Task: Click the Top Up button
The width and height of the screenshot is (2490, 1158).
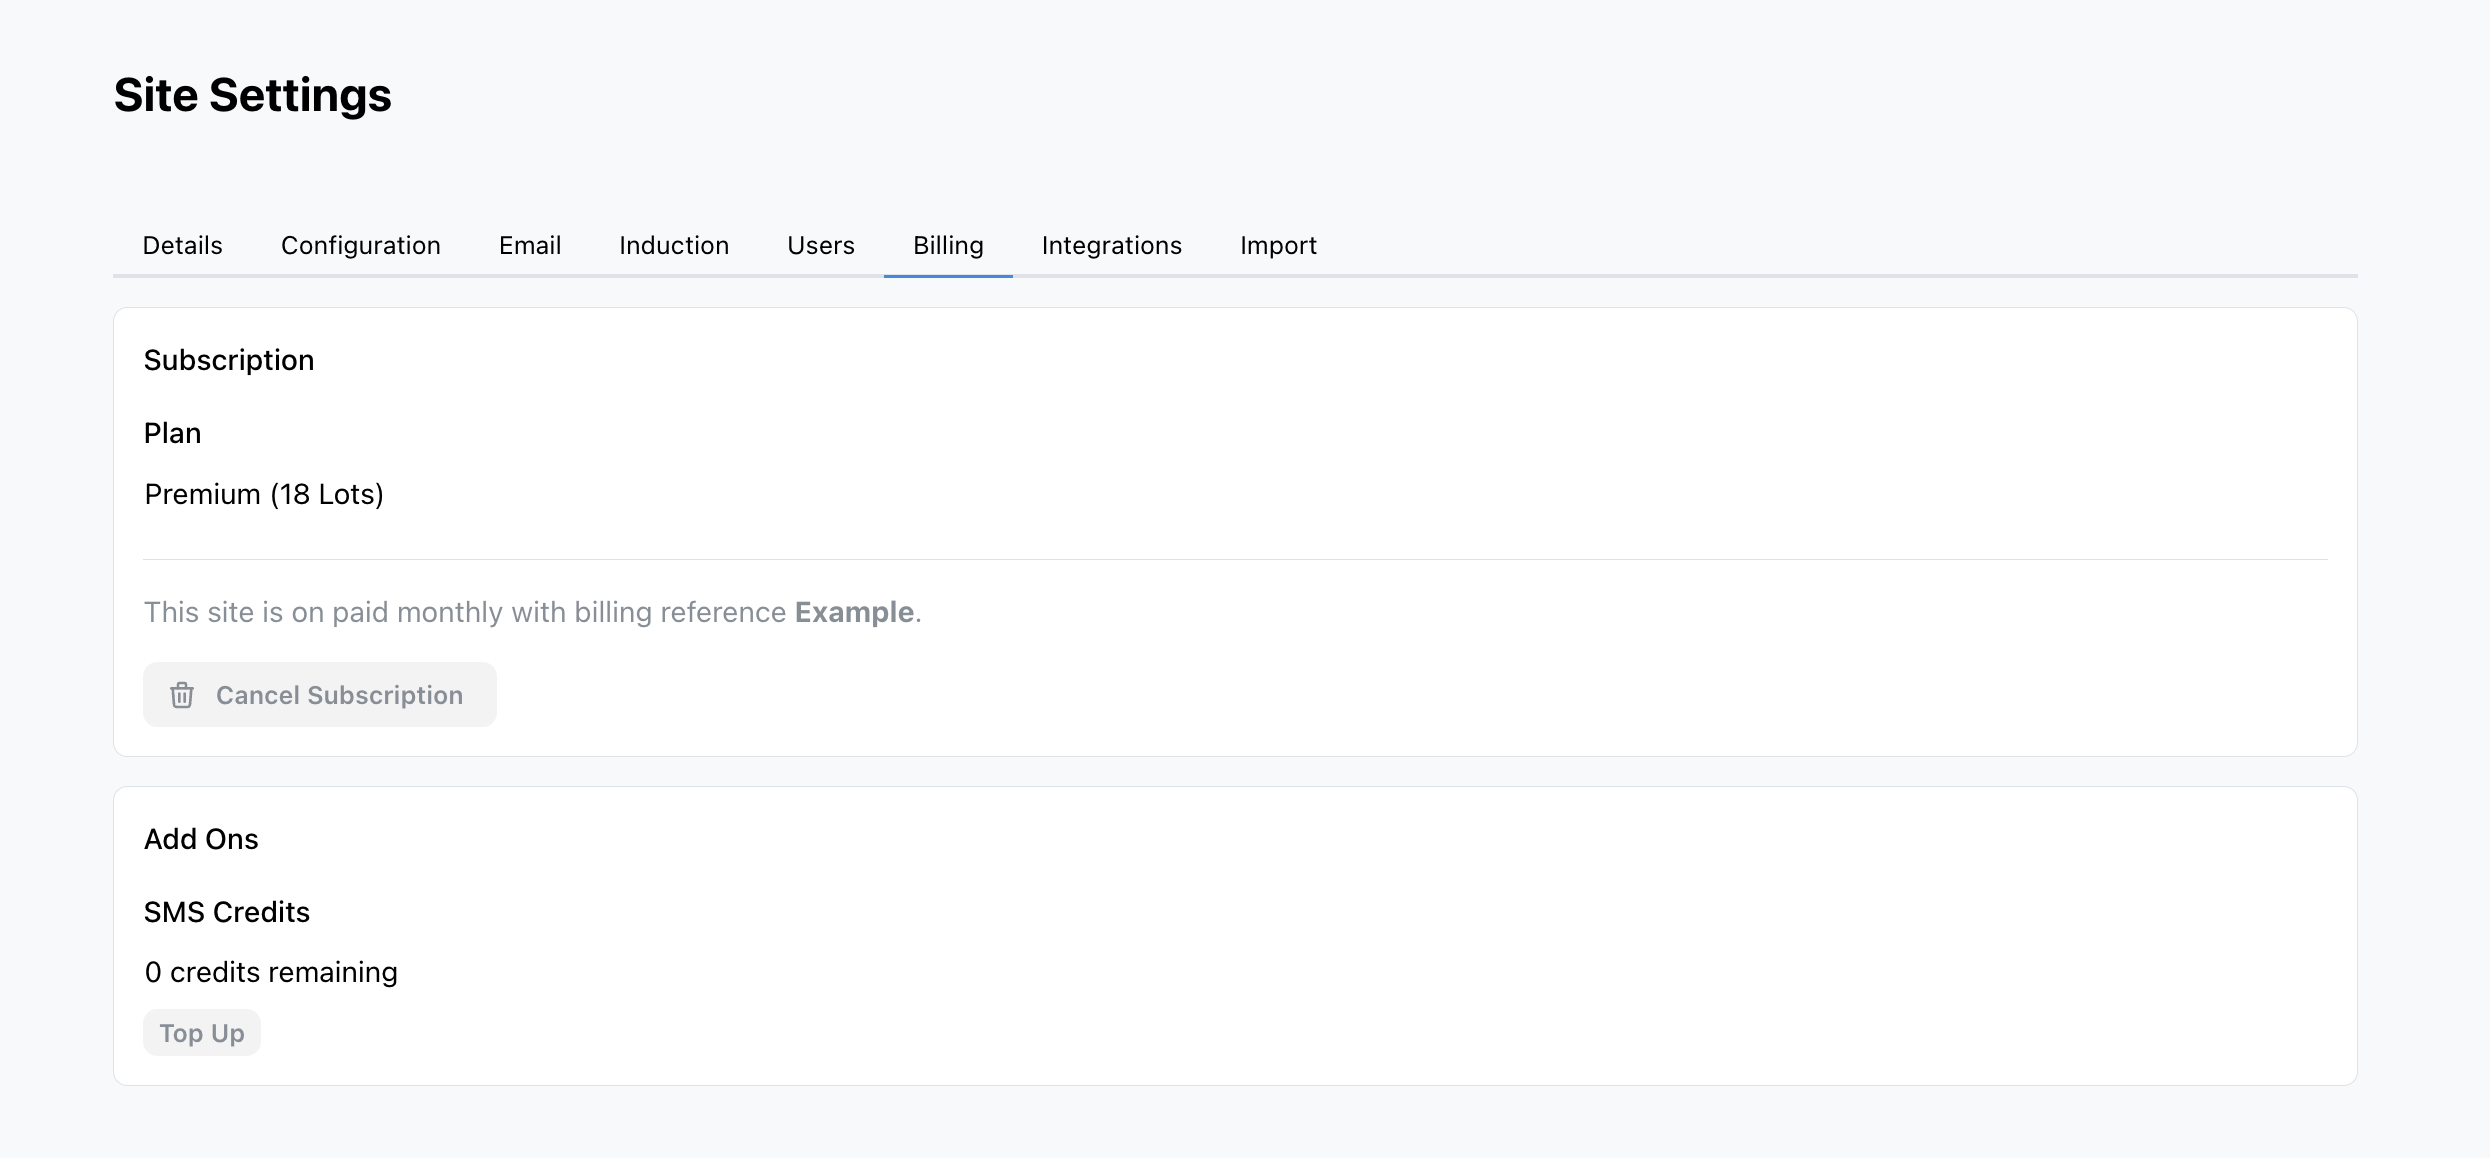Action: (x=202, y=1033)
